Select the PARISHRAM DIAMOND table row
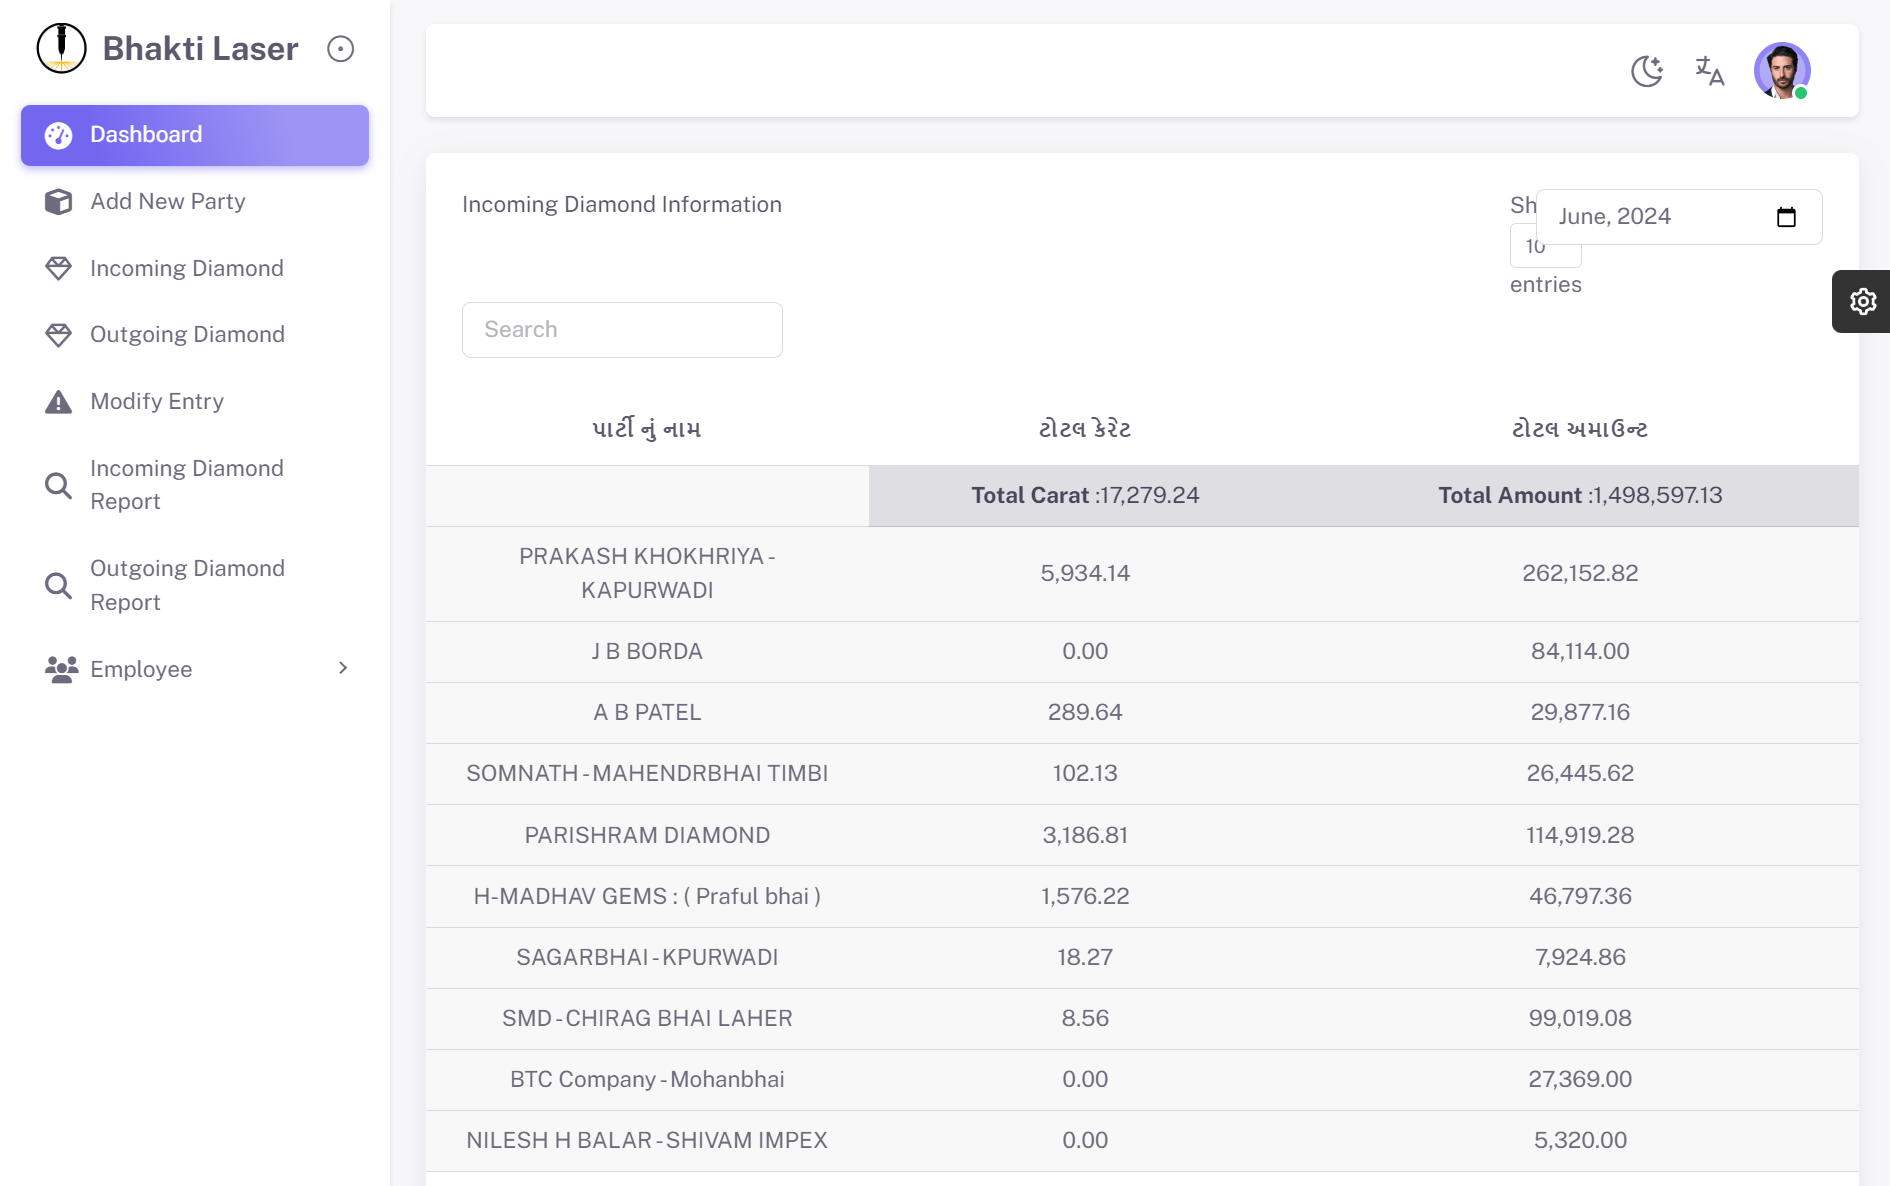Image resolution: width=1890 pixels, height=1186 pixels. point(647,835)
